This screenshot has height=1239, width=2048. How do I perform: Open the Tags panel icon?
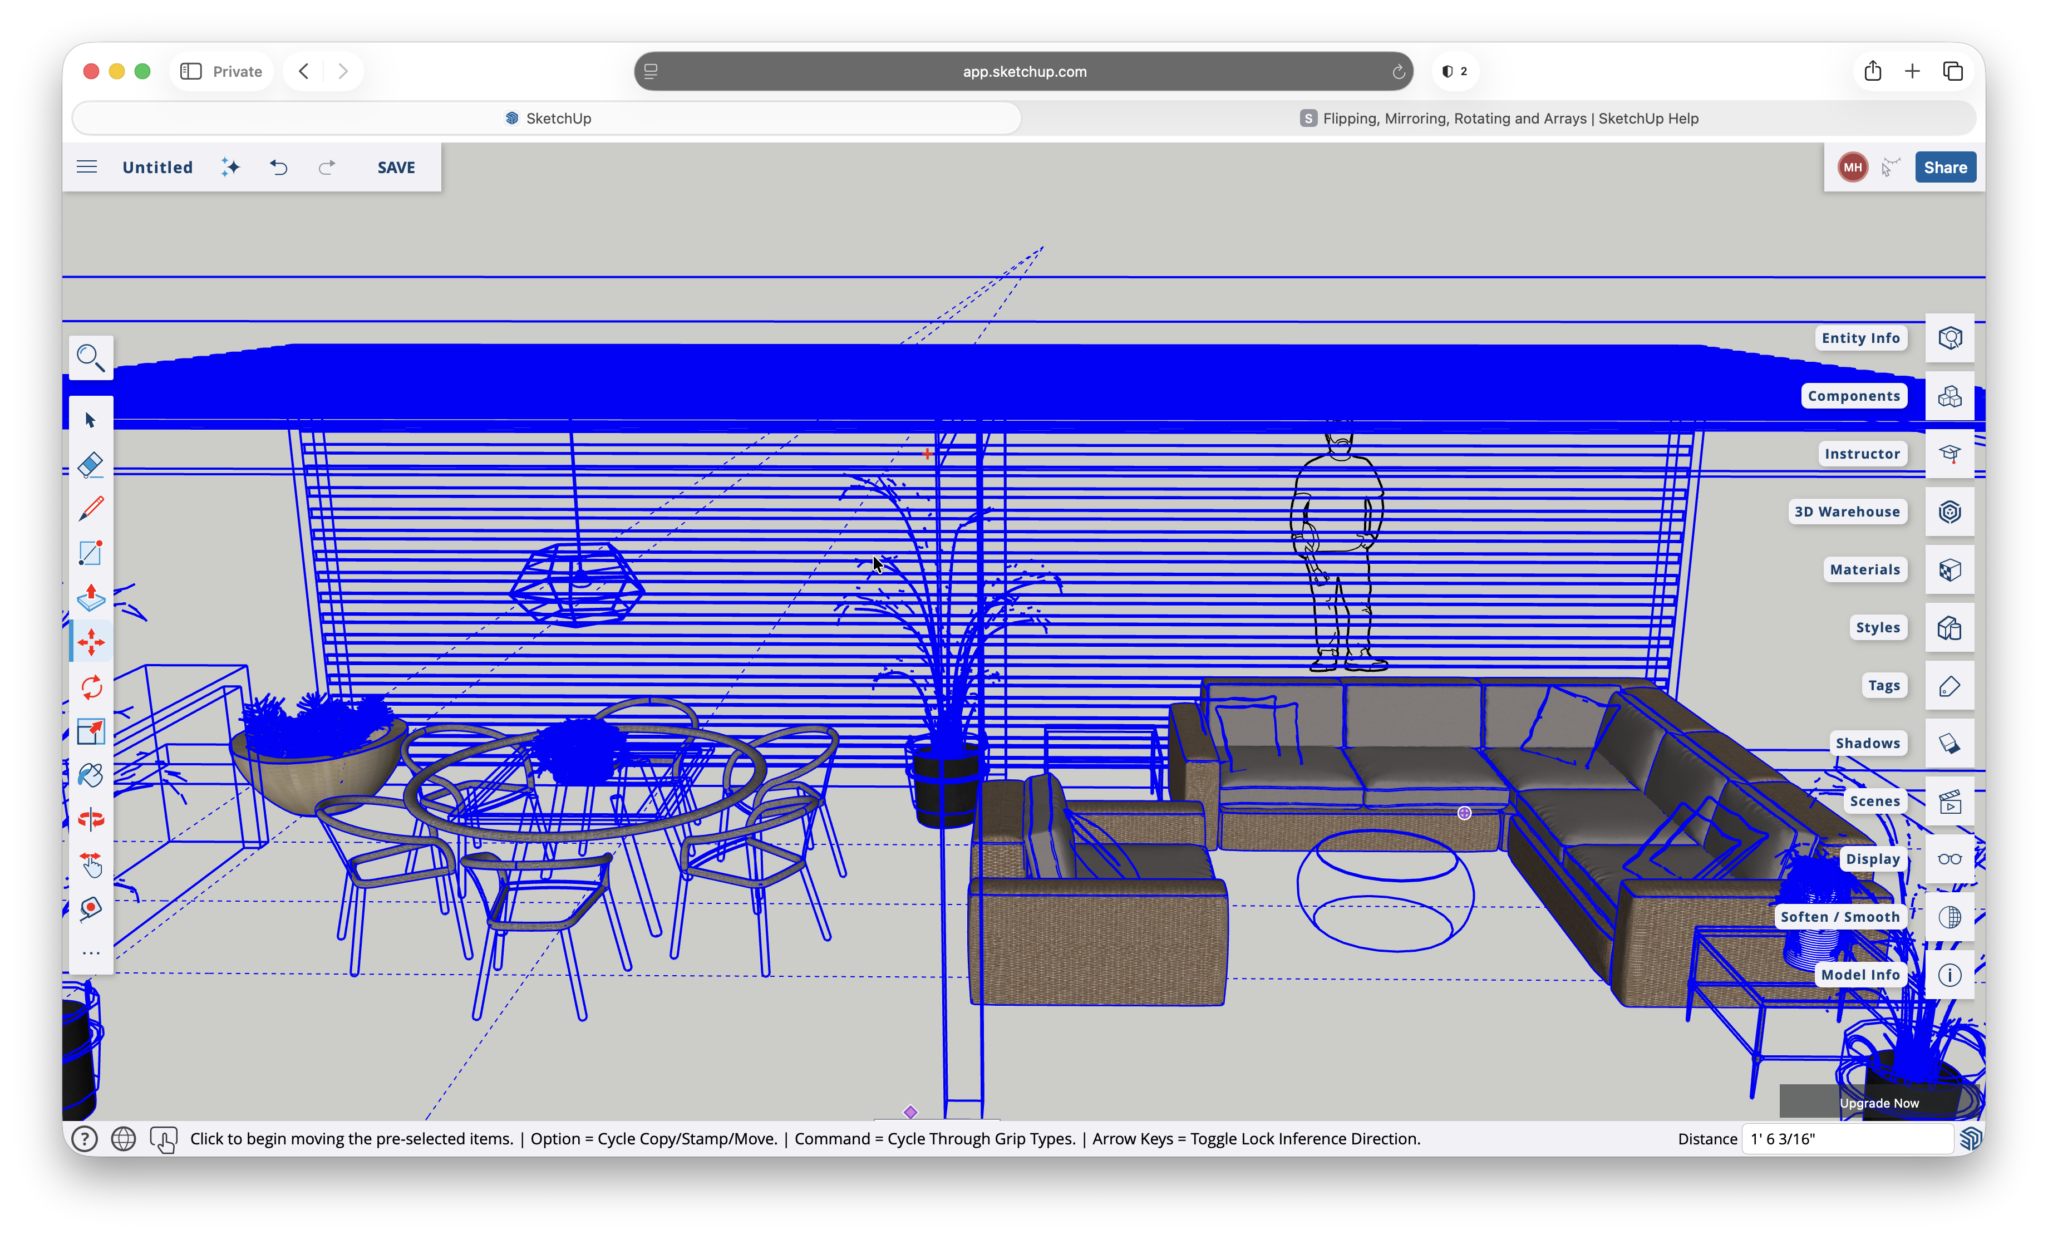[x=1950, y=686]
